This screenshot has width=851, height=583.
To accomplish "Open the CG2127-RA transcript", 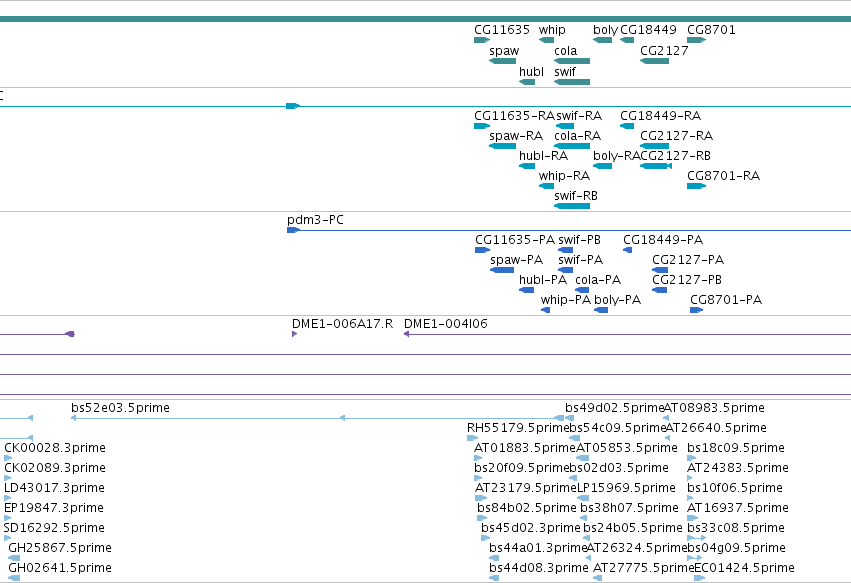I will click(x=655, y=146).
